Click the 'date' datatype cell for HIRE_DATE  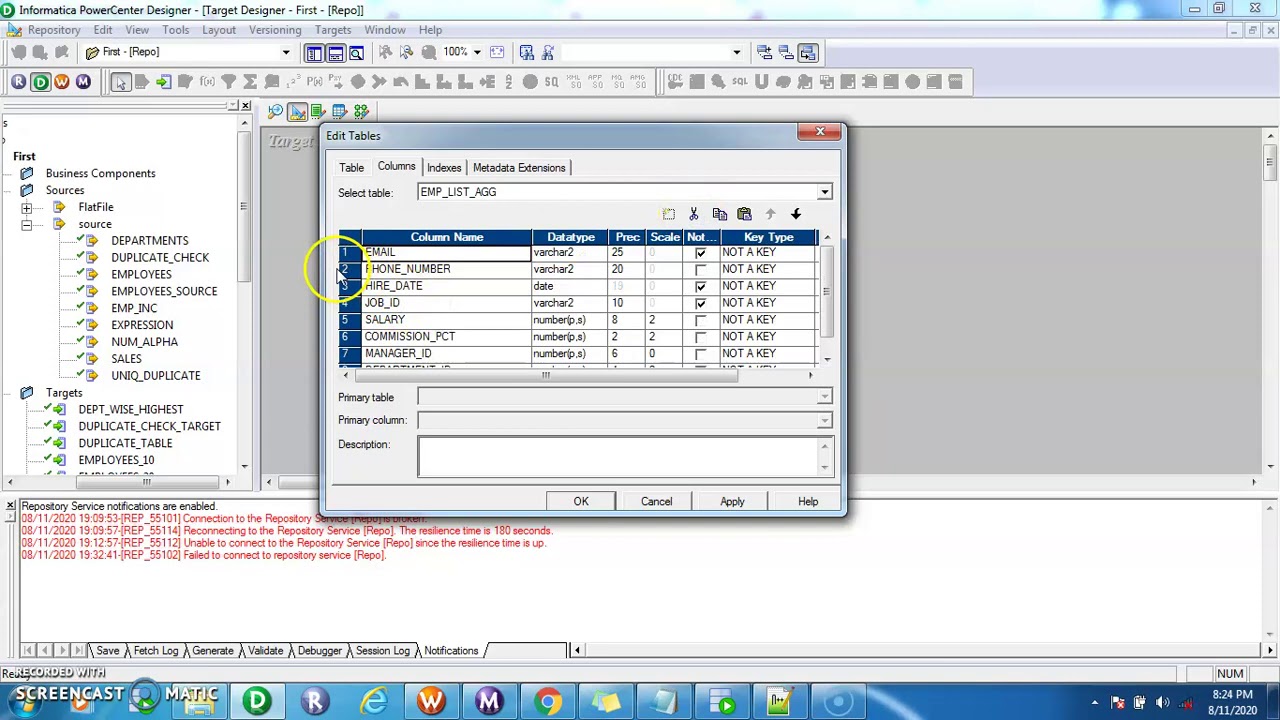pyautogui.click(x=569, y=286)
